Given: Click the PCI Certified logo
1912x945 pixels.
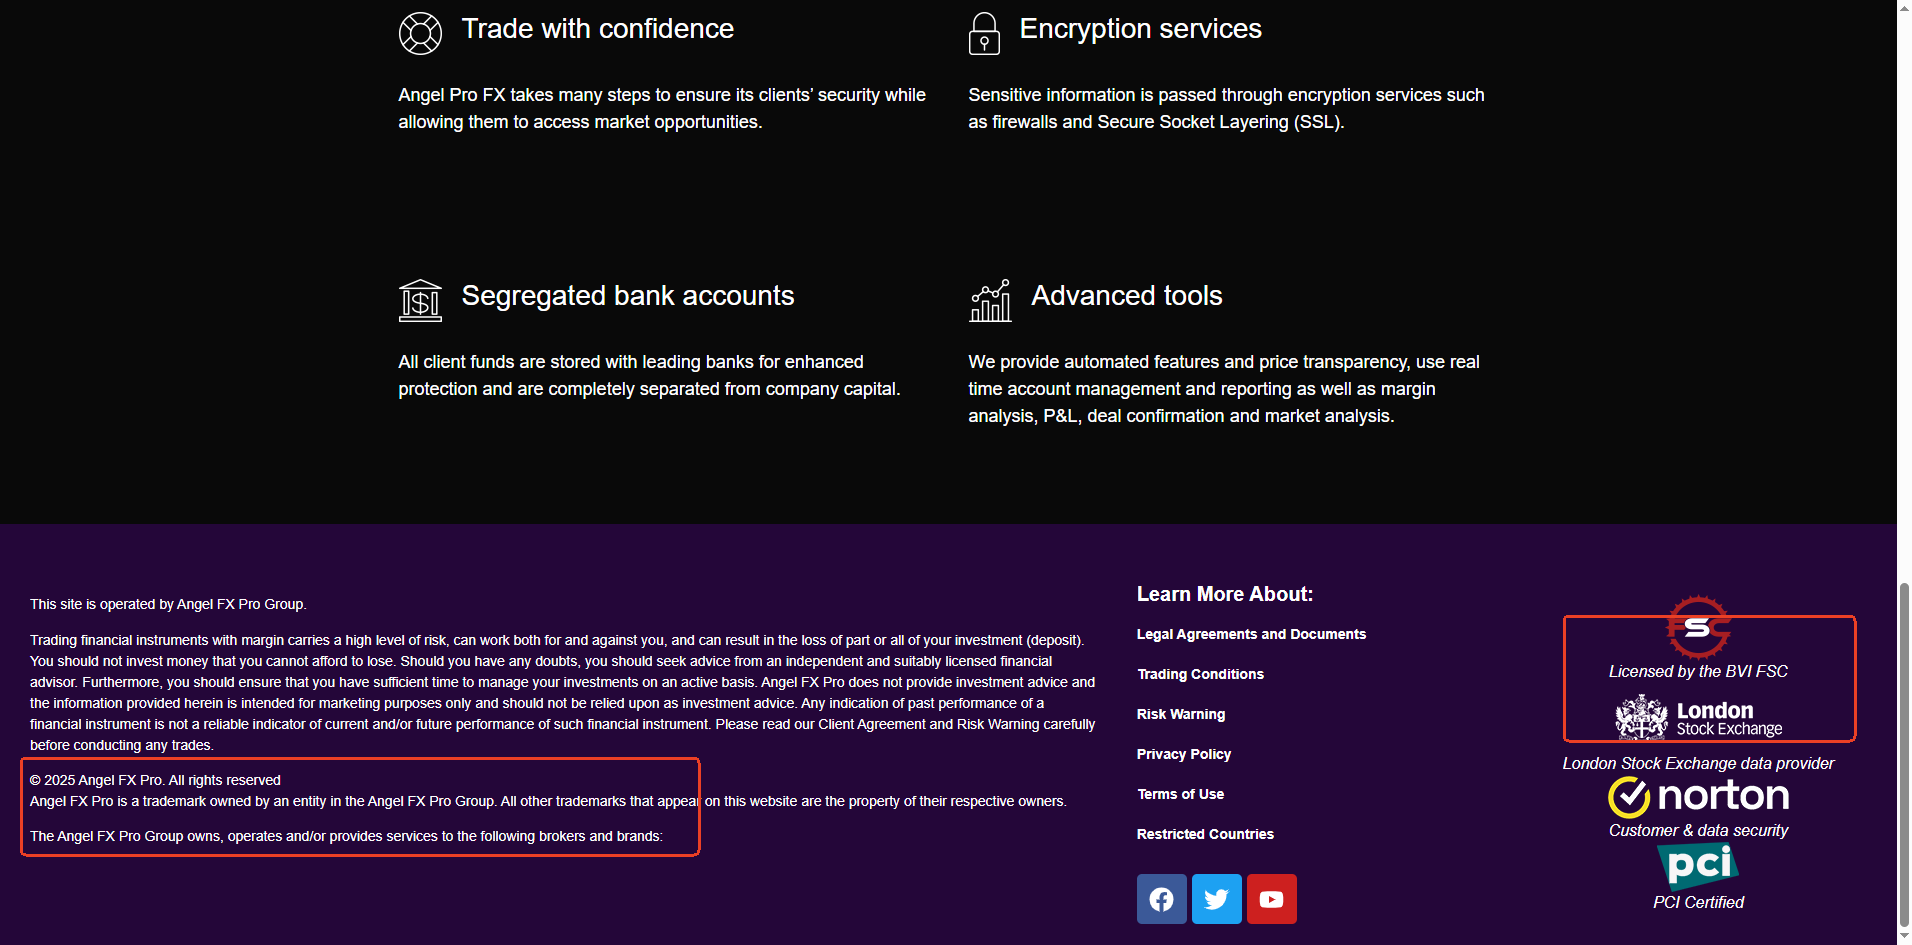Looking at the screenshot, I should point(1698,866).
